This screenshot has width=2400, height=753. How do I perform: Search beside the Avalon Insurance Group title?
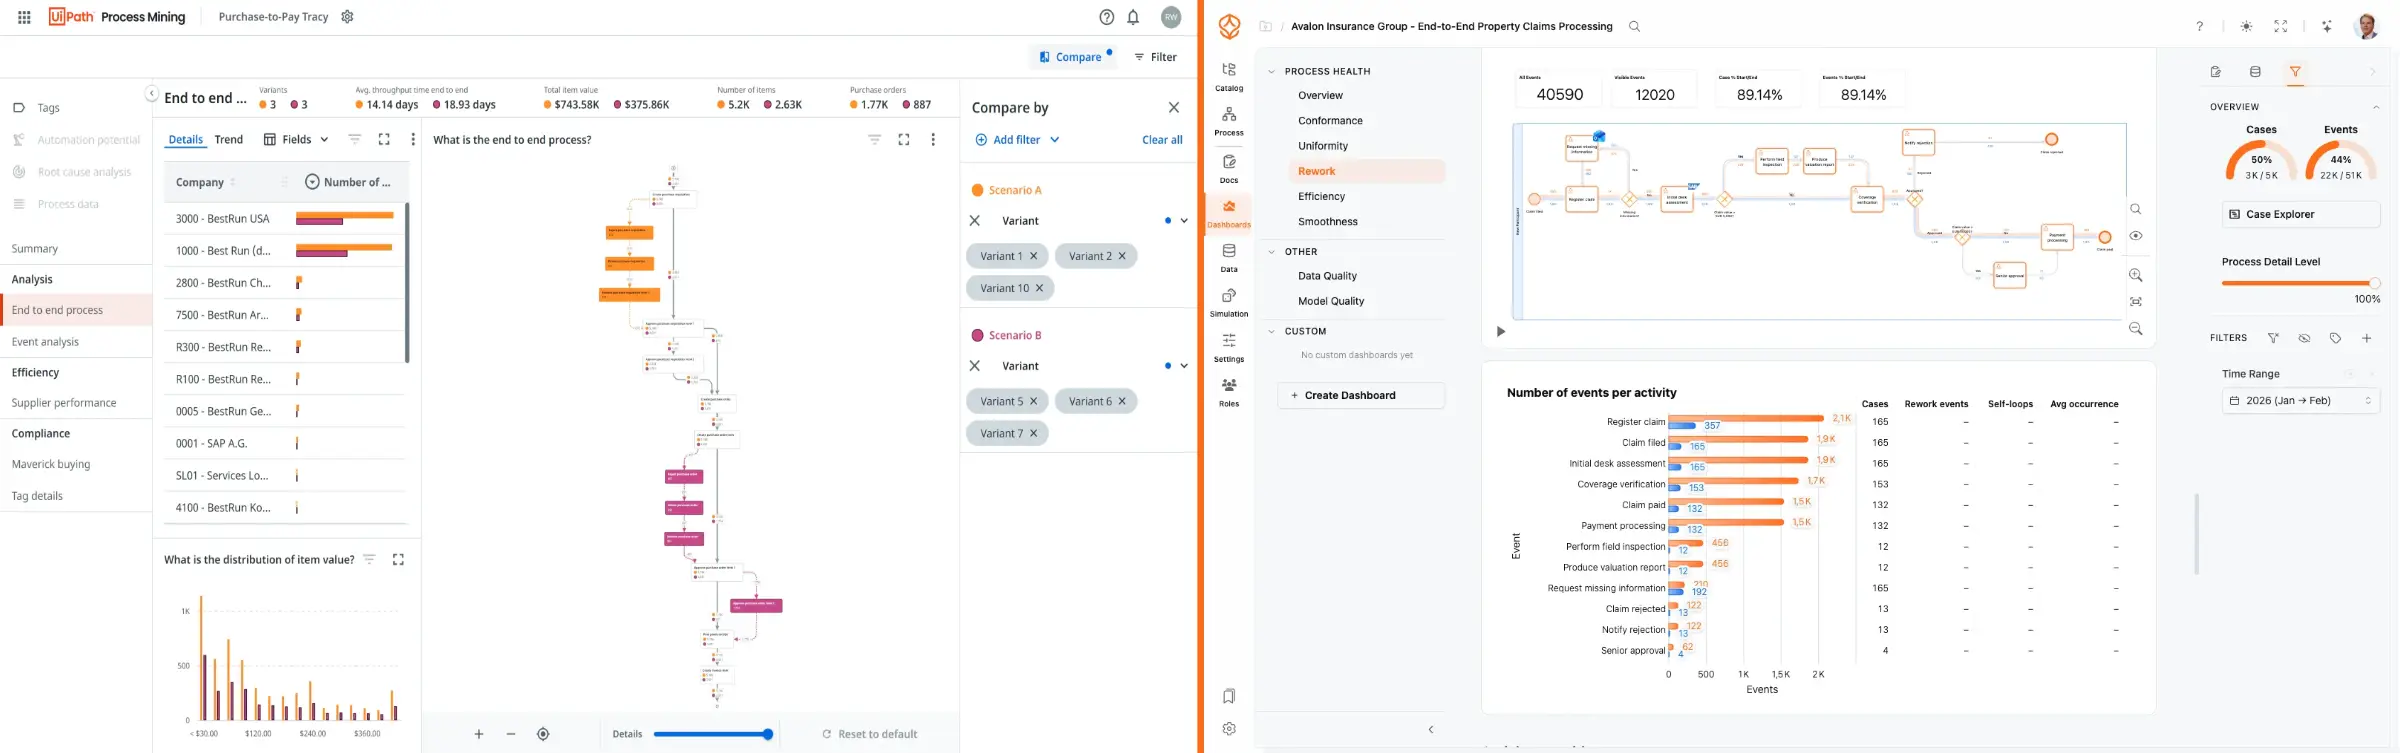point(1634,27)
